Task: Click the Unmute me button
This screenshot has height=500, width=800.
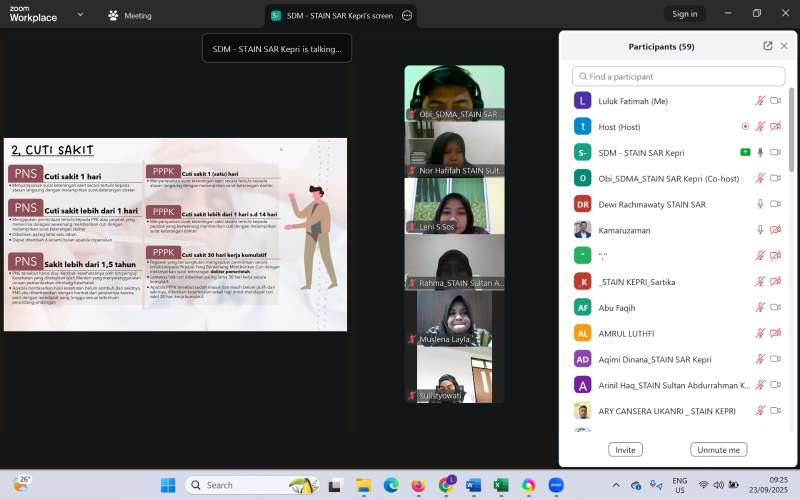Action: [718, 450]
